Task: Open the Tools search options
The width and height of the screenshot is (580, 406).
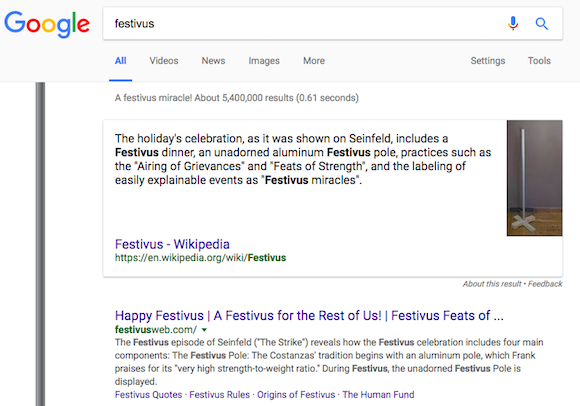Action: click(539, 61)
